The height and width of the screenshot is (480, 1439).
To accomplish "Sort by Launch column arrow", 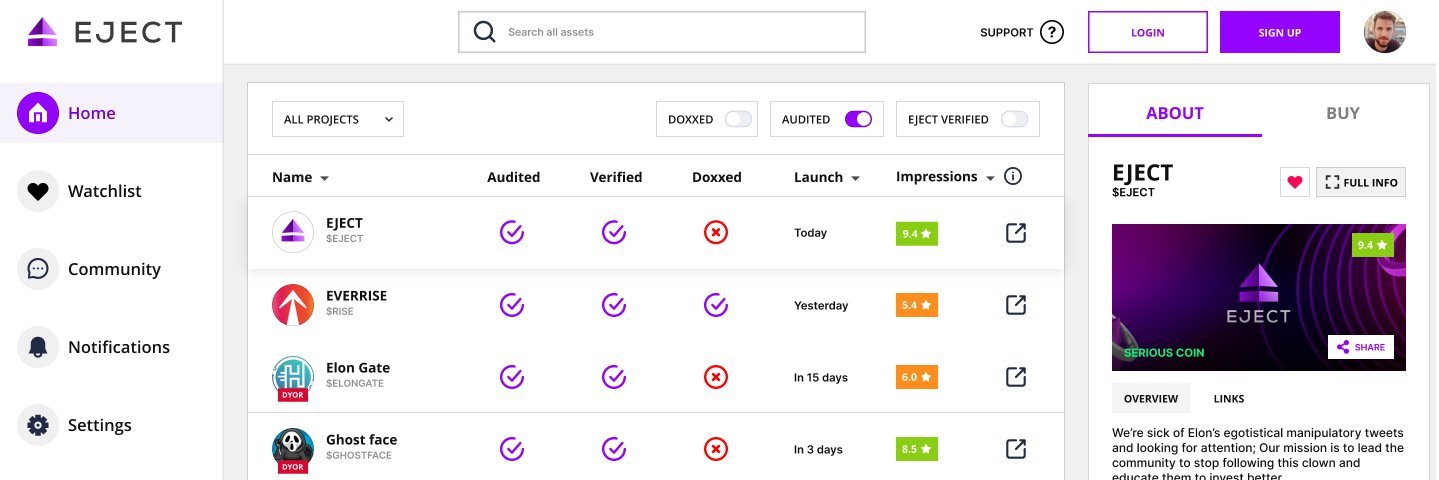I will (x=855, y=178).
